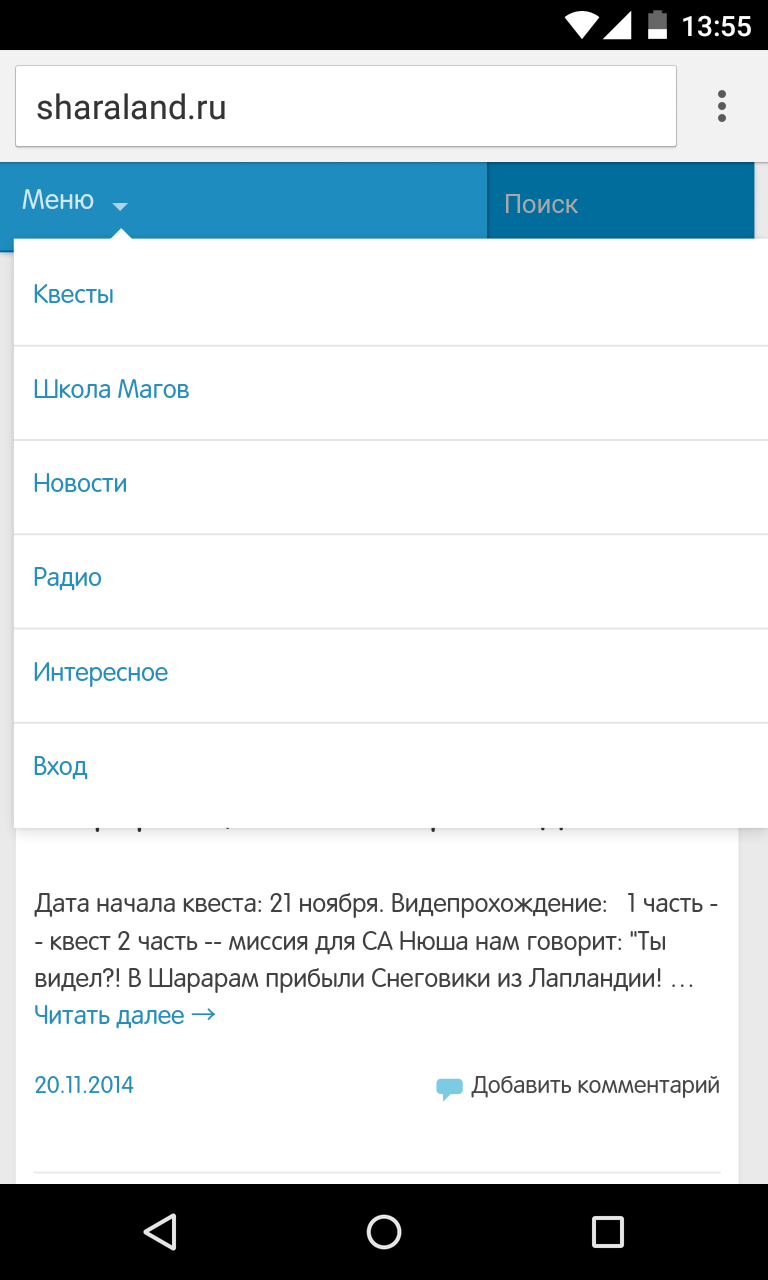This screenshot has height=1280, width=768.
Task: Open the Школа Магов menu item
Action: pos(111,389)
